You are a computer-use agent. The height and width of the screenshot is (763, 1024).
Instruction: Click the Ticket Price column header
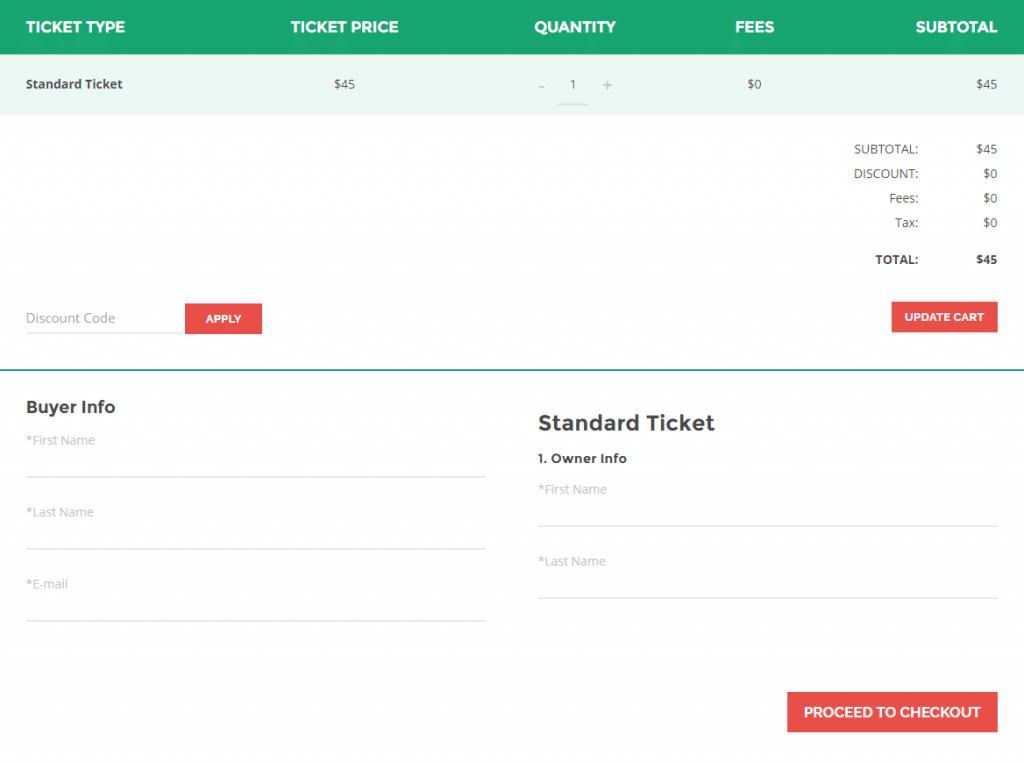[344, 27]
